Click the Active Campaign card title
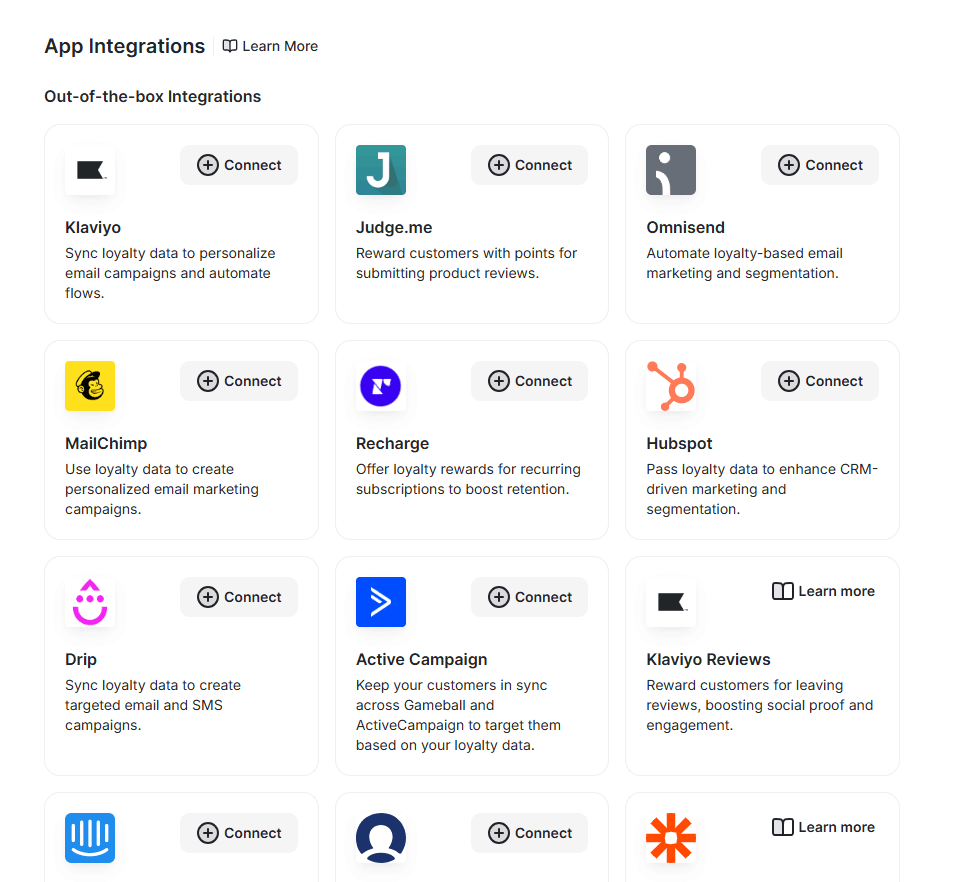This screenshot has width=970, height=882. pyautogui.click(x=421, y=659)
